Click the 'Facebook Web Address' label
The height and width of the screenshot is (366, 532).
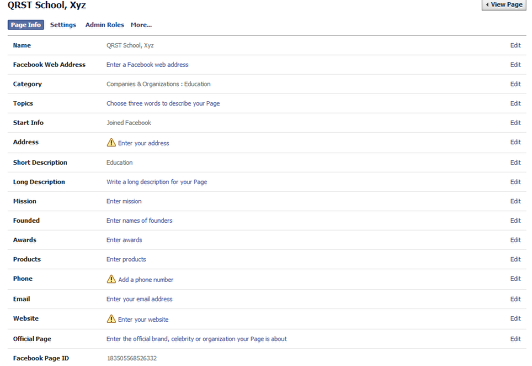point(49,64)
